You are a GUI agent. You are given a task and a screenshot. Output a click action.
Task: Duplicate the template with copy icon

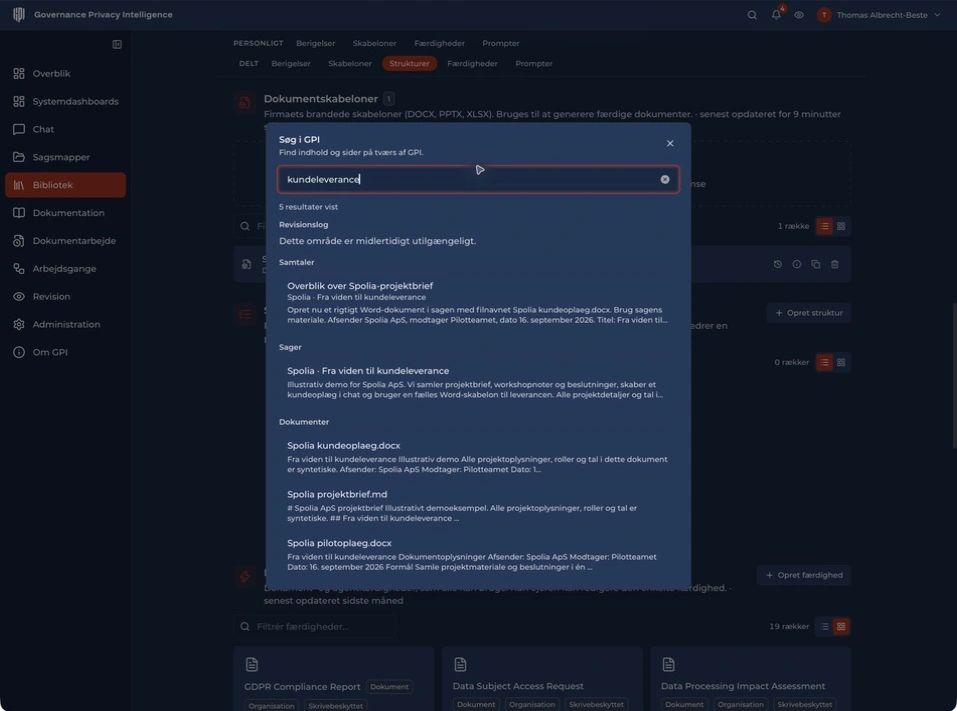[815, 264]
